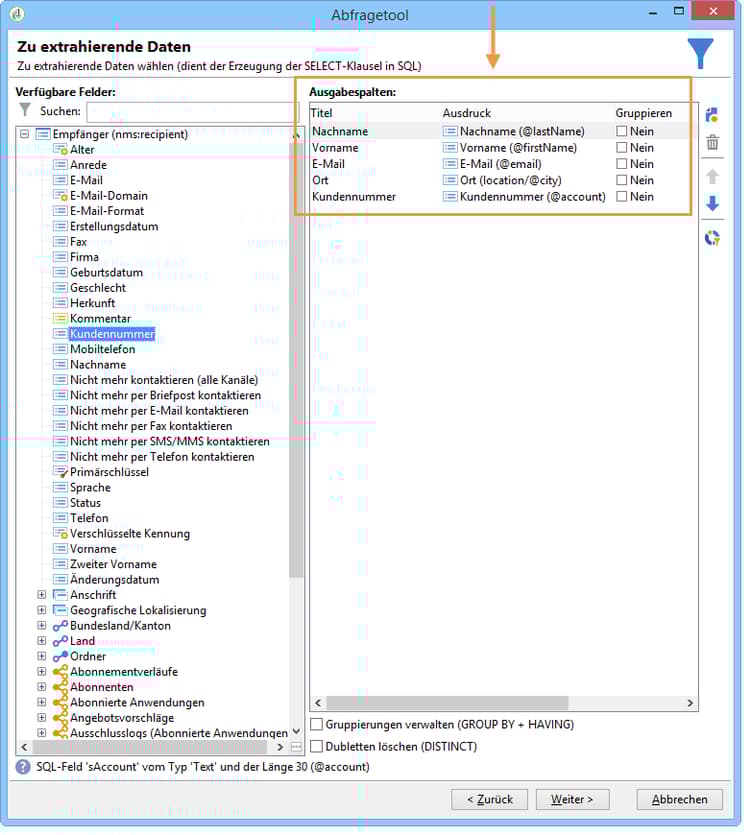Select the Geburtsdatum field in tree
Image resolution: width=750 pixels, height=835 pixels.
pos(107,273)
